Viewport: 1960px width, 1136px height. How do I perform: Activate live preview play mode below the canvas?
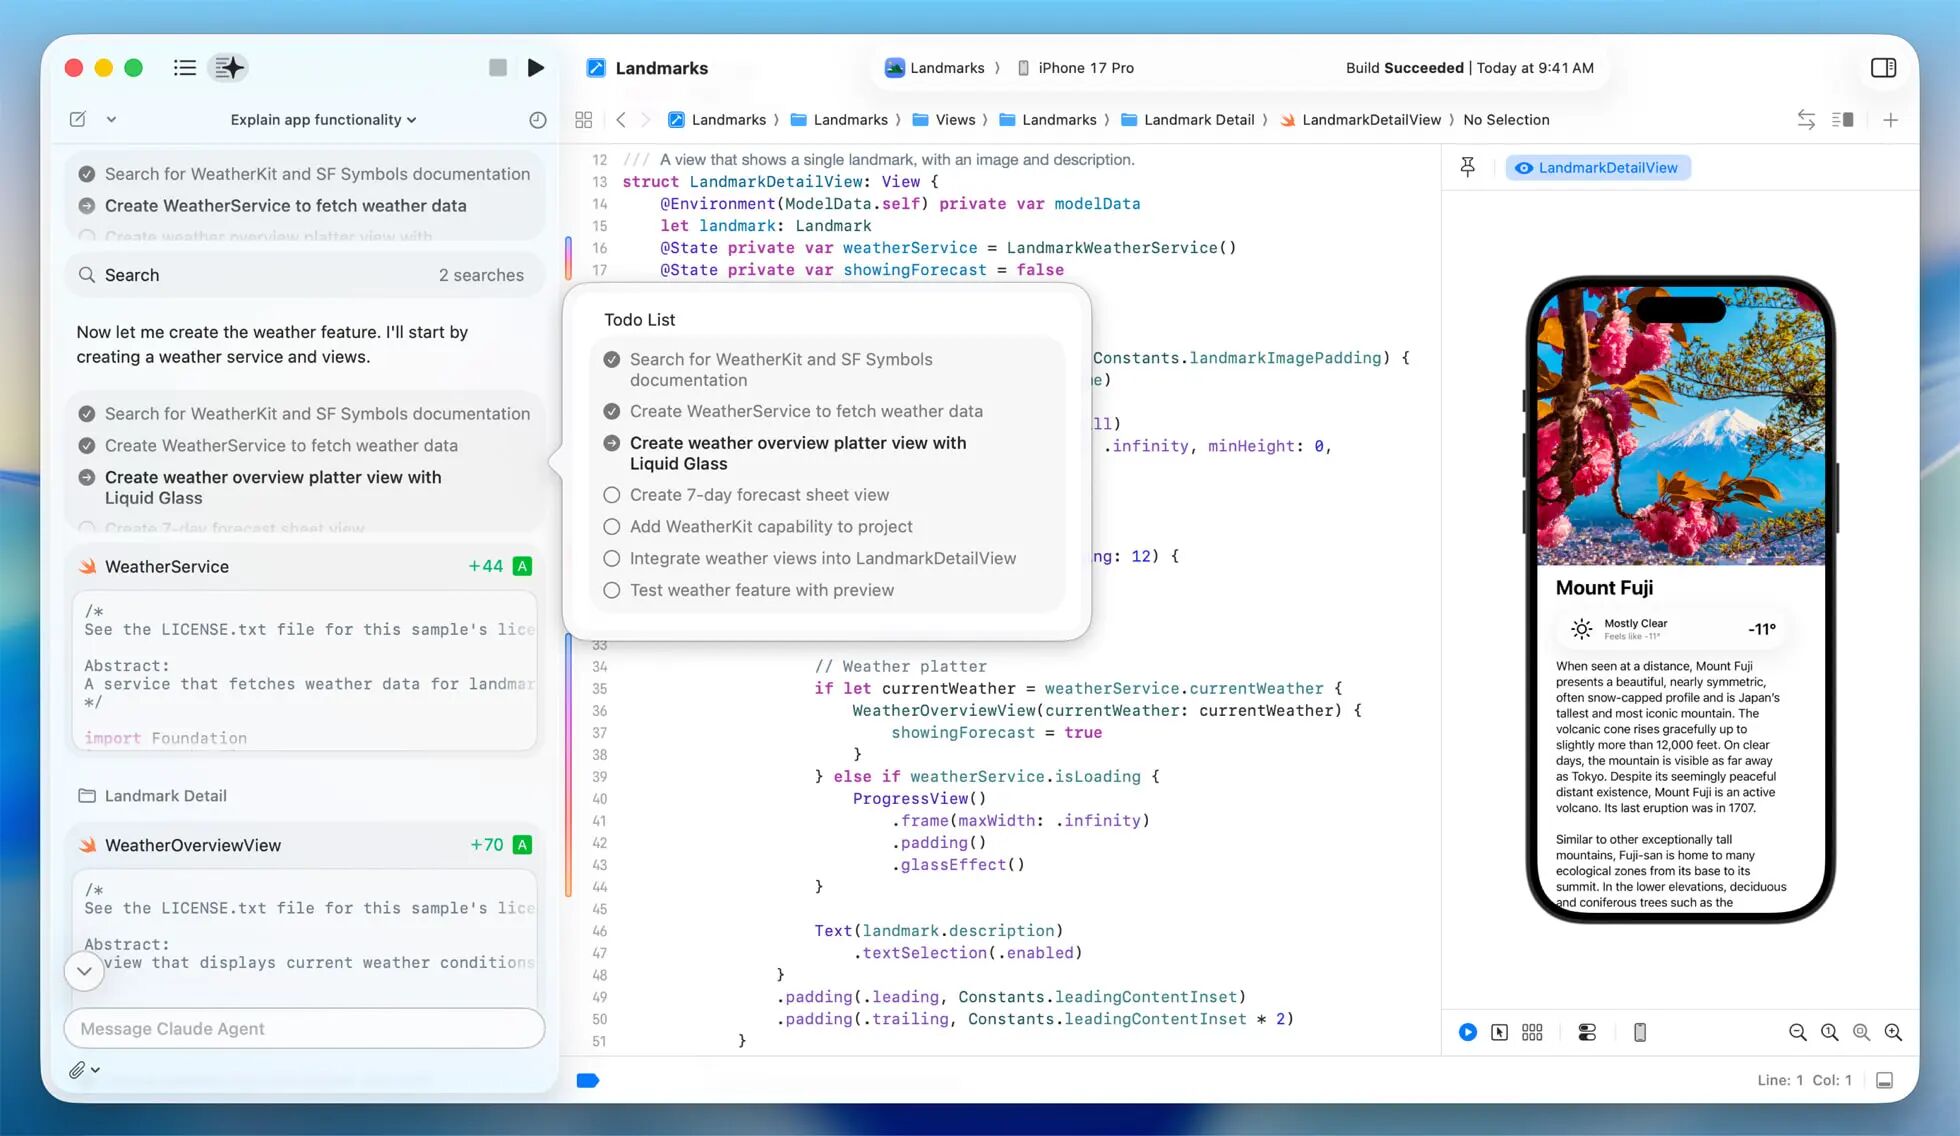1469,1031
